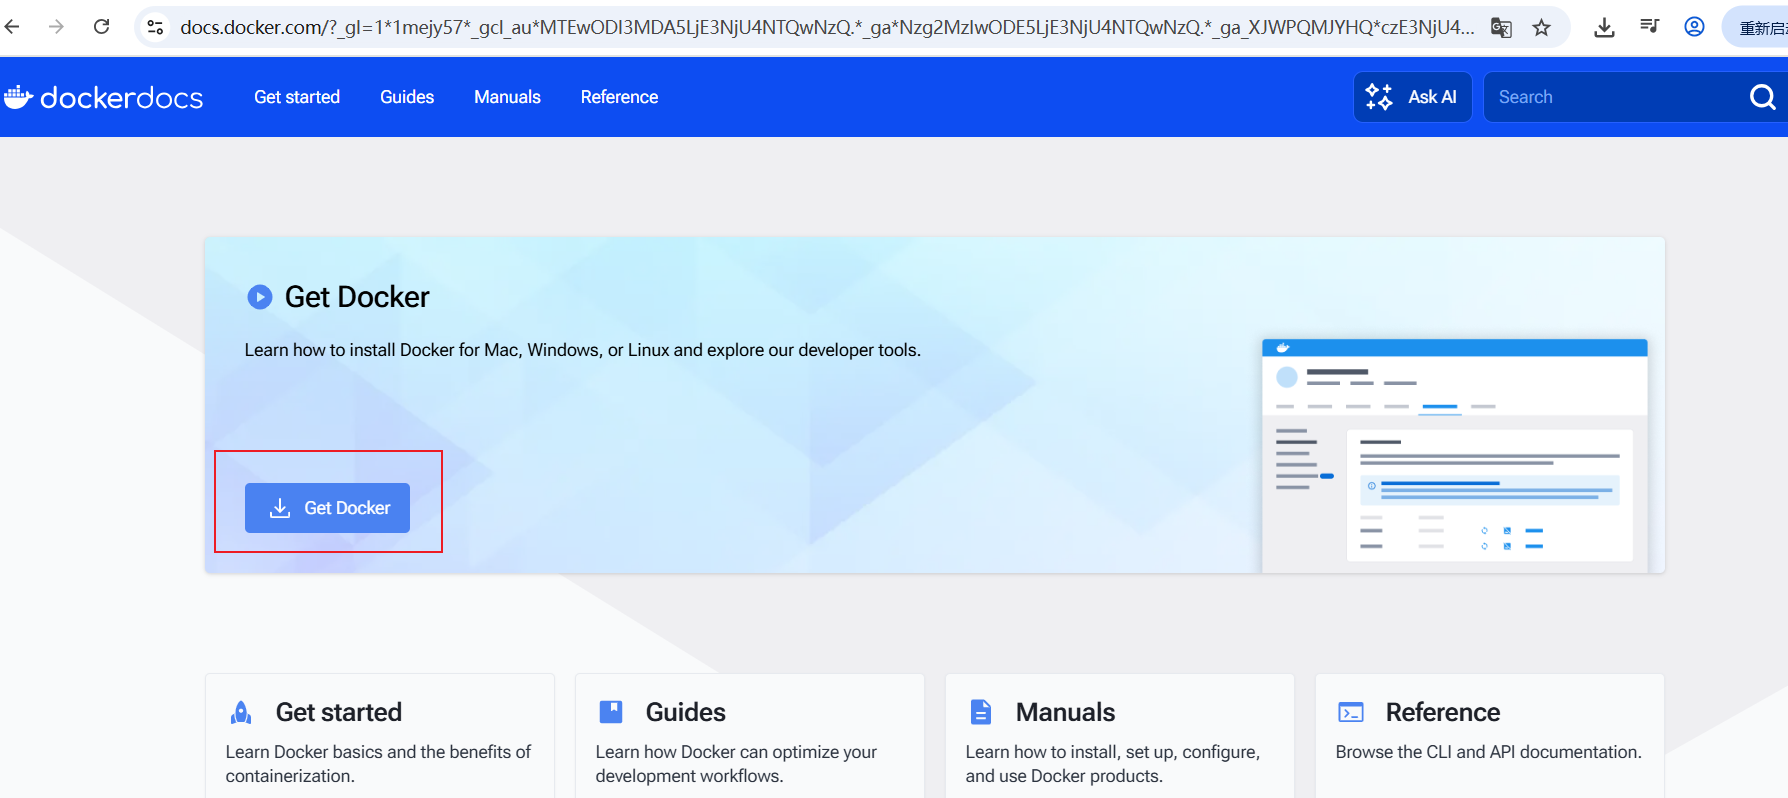Open the Manuals card heading
The width and height of the screenshot is (1788, 798).
(1065, 712)
